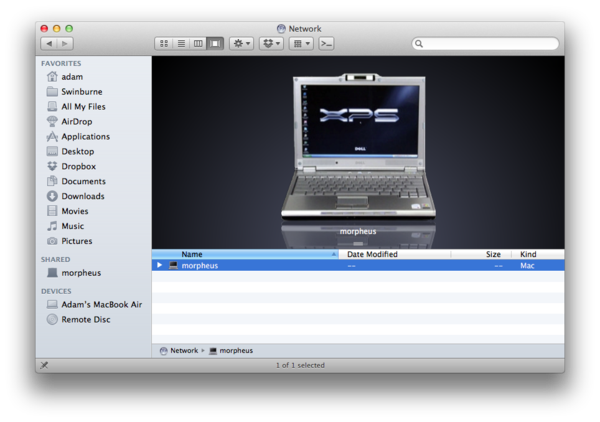Open the gear Action menu
This screenshot has height=422, width=600.
pos(241,44)
